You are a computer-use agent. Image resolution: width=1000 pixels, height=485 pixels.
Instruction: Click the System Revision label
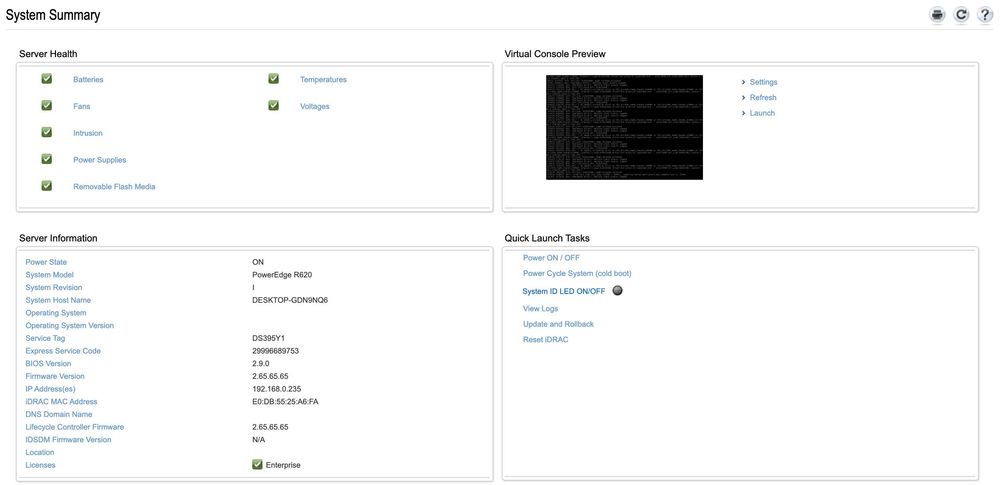(x=54, y=287)
